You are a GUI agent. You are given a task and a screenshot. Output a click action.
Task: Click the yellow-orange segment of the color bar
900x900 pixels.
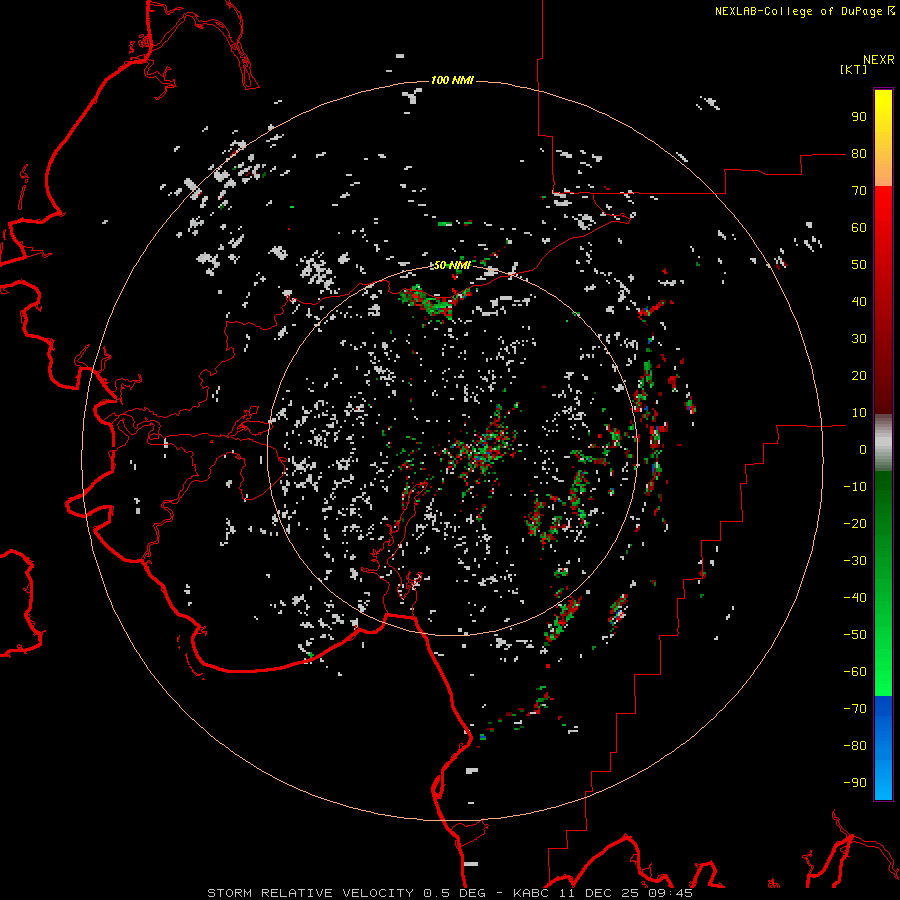[x=883, y=138]
